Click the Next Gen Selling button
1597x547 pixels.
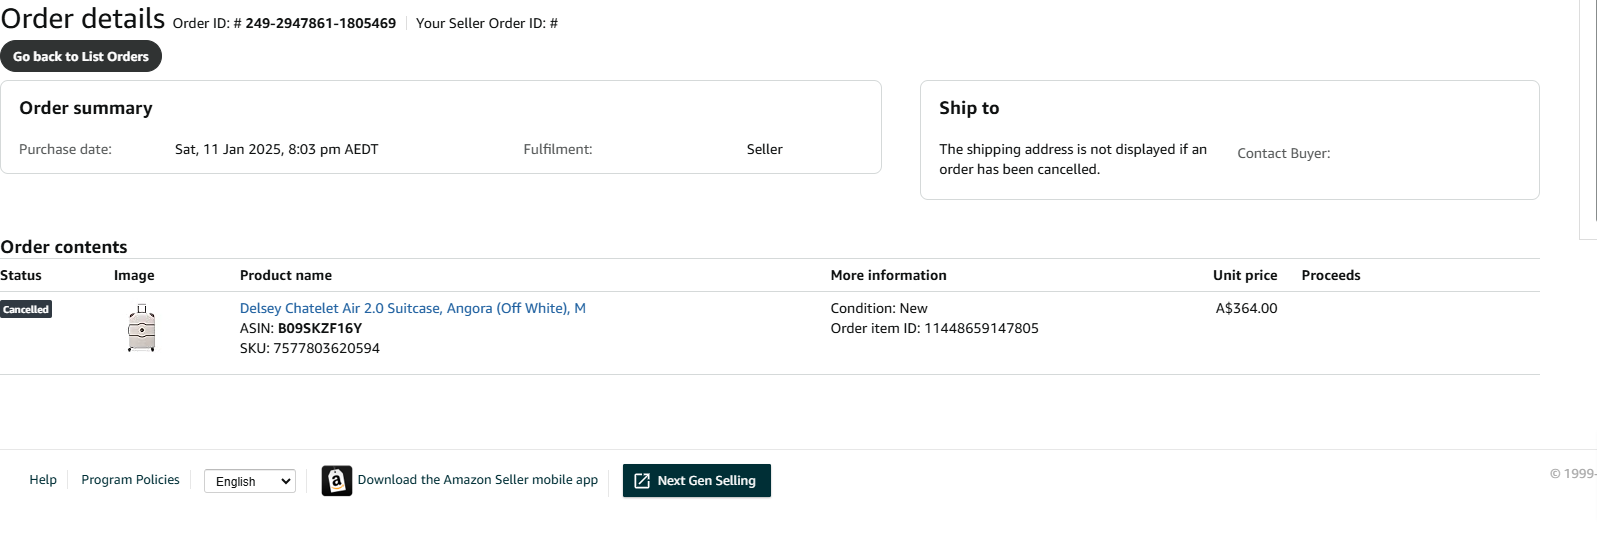pos(697,481)
